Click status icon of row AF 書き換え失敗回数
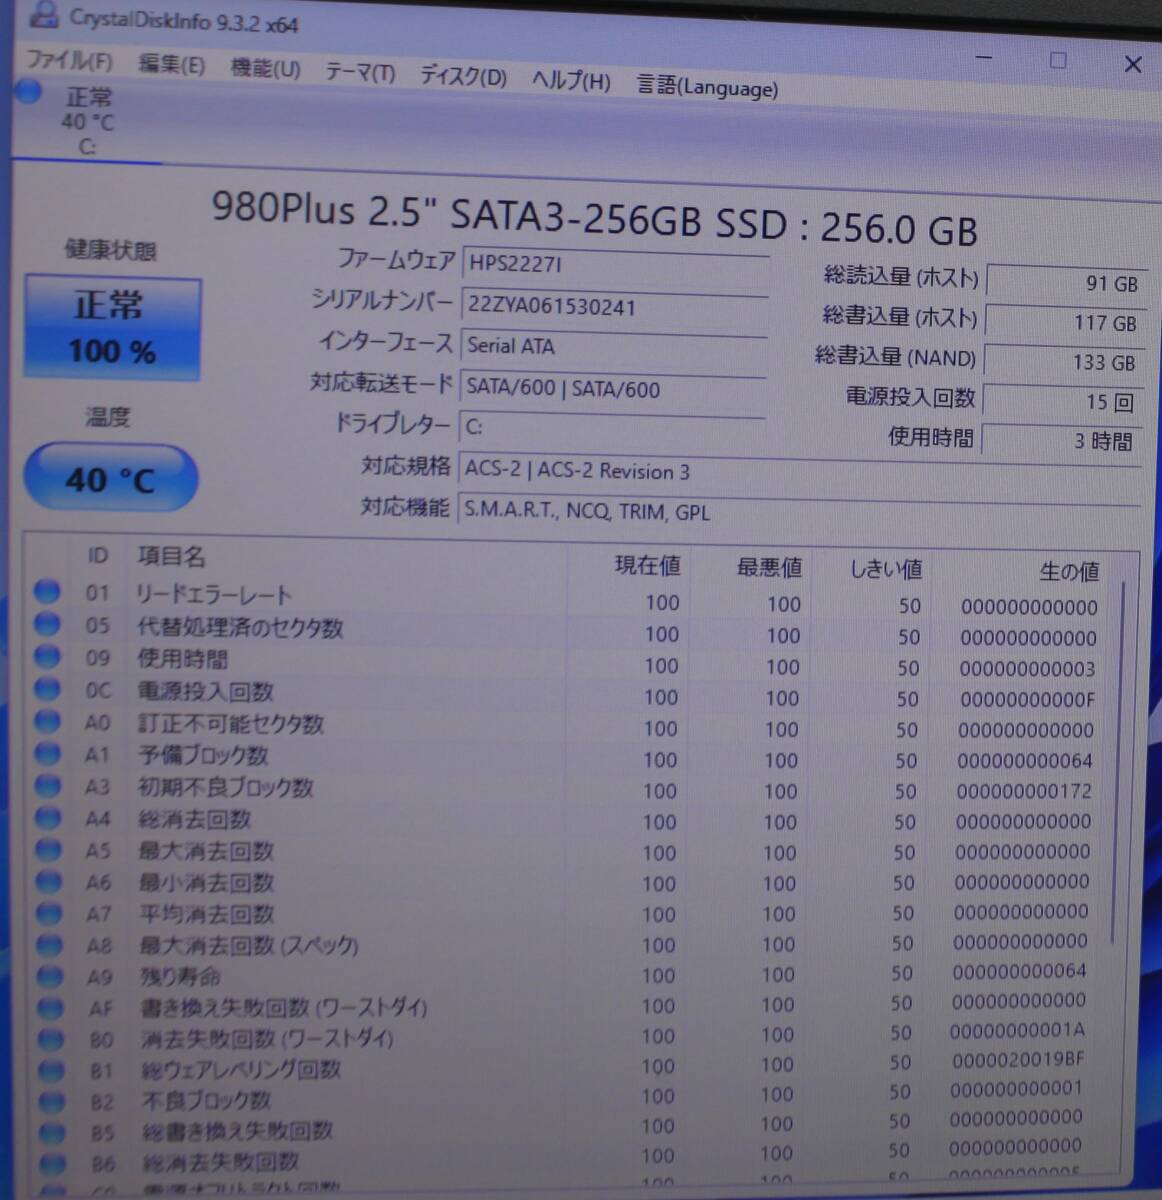 click(50, 1007)
